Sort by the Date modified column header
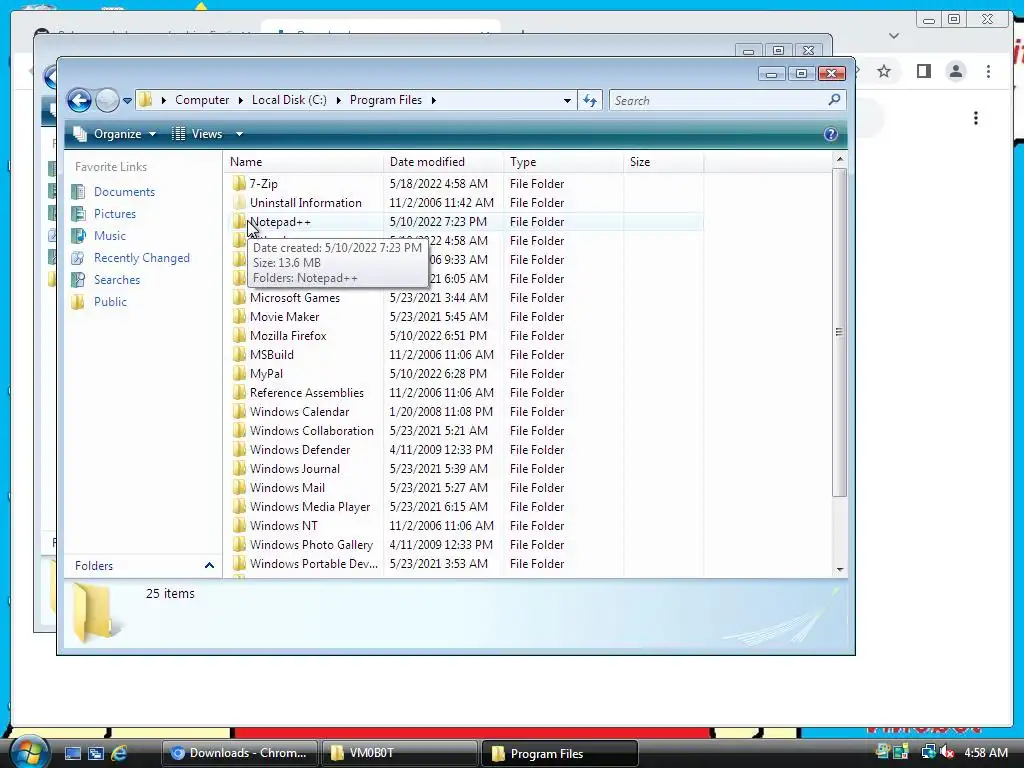Viewport: 1024px width, 768px height. pyautogui.click(x=443, y=162)
